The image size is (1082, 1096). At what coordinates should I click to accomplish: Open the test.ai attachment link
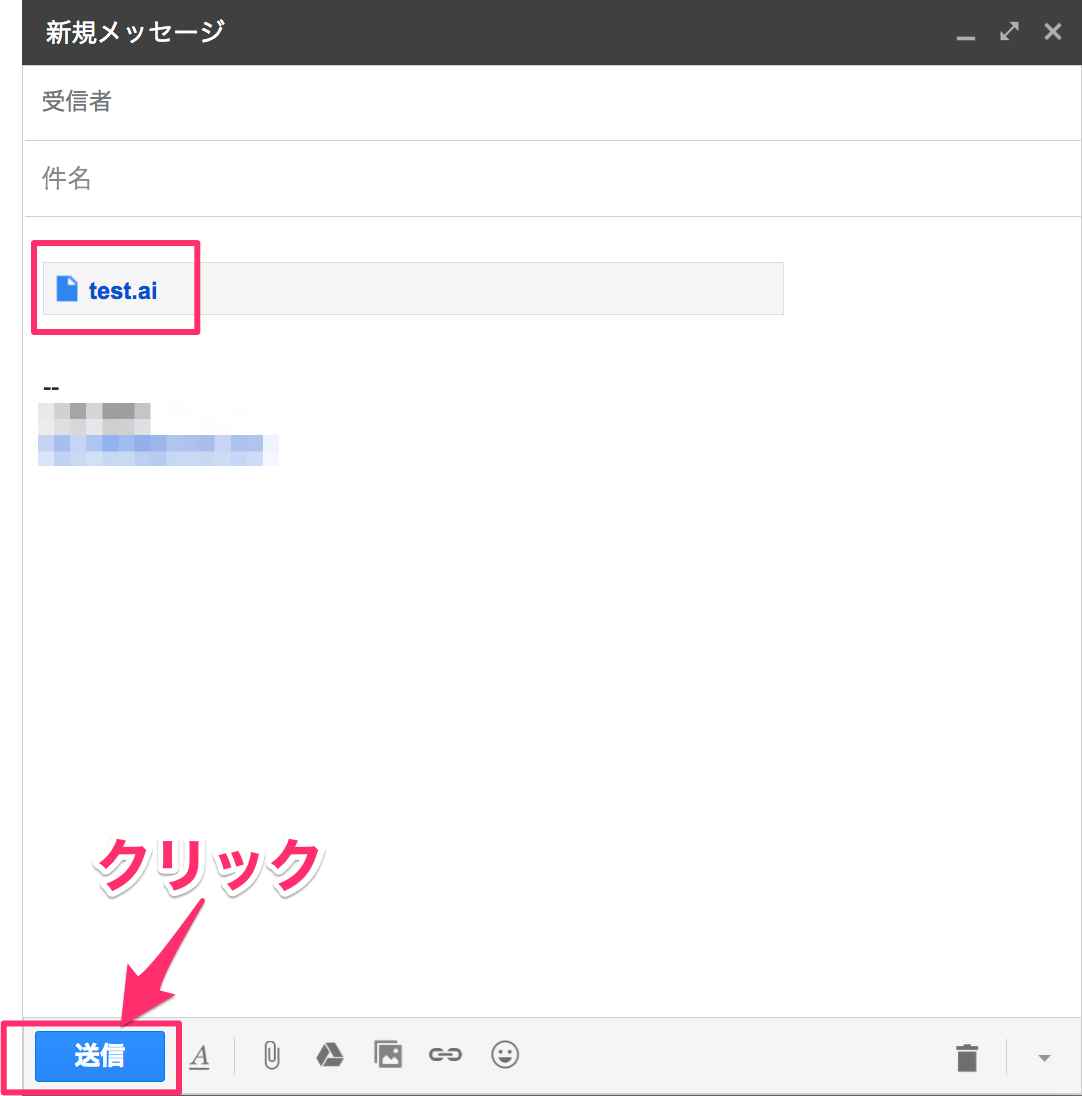pyautogui.click(x=123, y=290)
